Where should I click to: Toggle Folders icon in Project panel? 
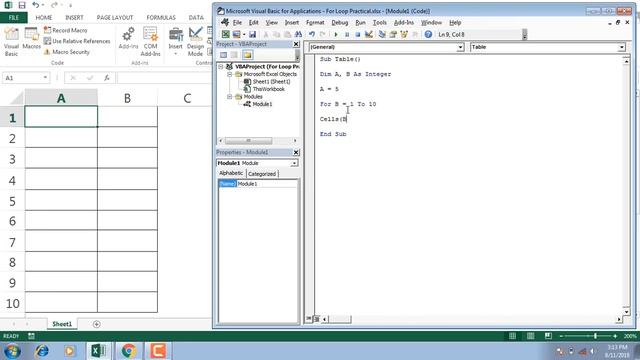(x=247, y=55)
